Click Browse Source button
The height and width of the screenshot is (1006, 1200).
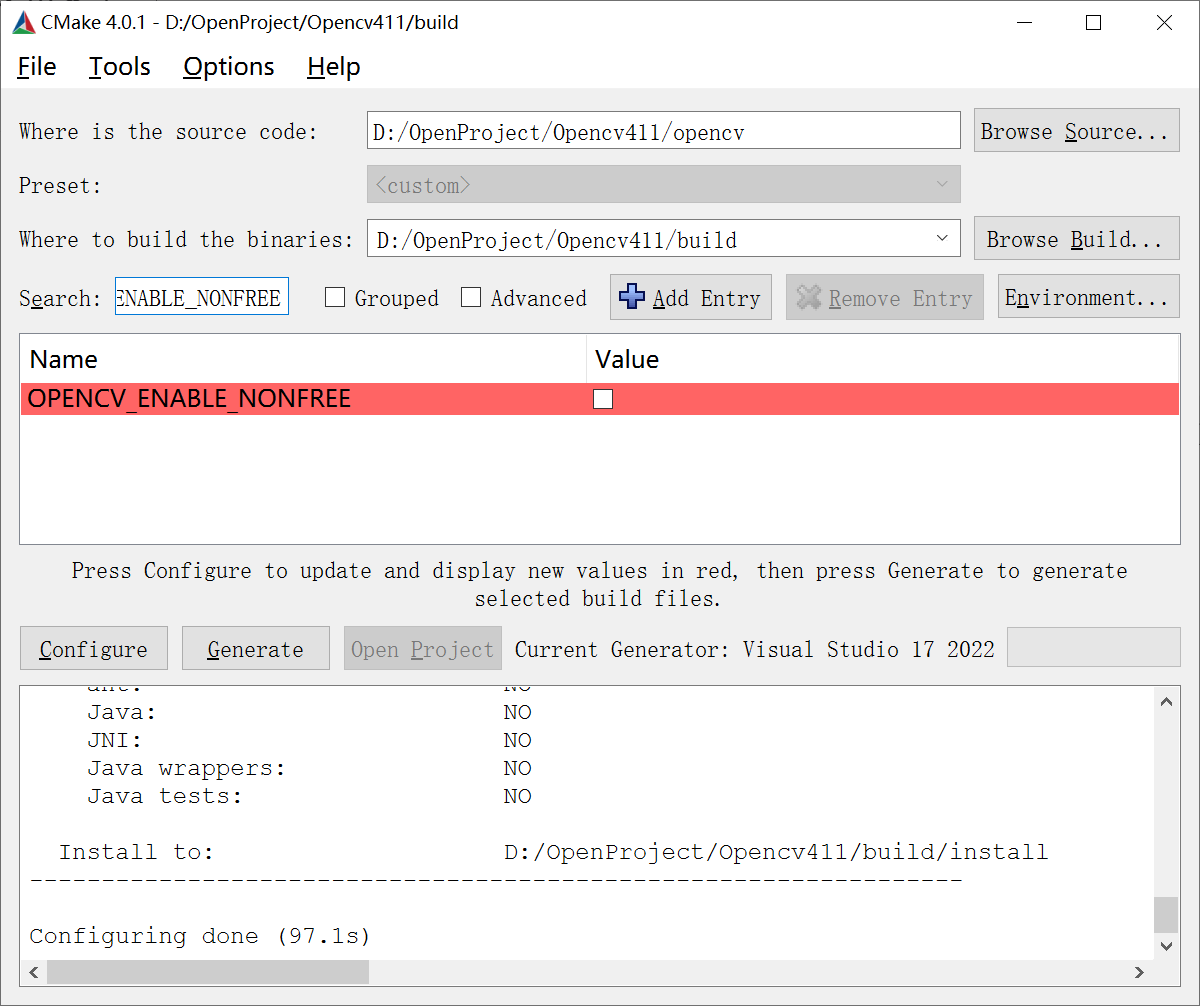(x=1076, y=130)
